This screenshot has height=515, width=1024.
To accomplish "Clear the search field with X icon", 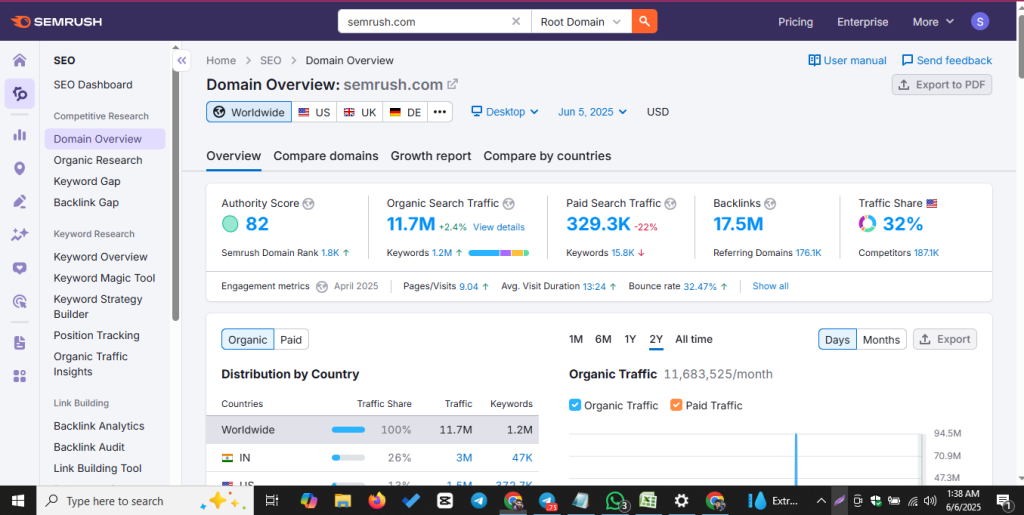I will [516, 22].
